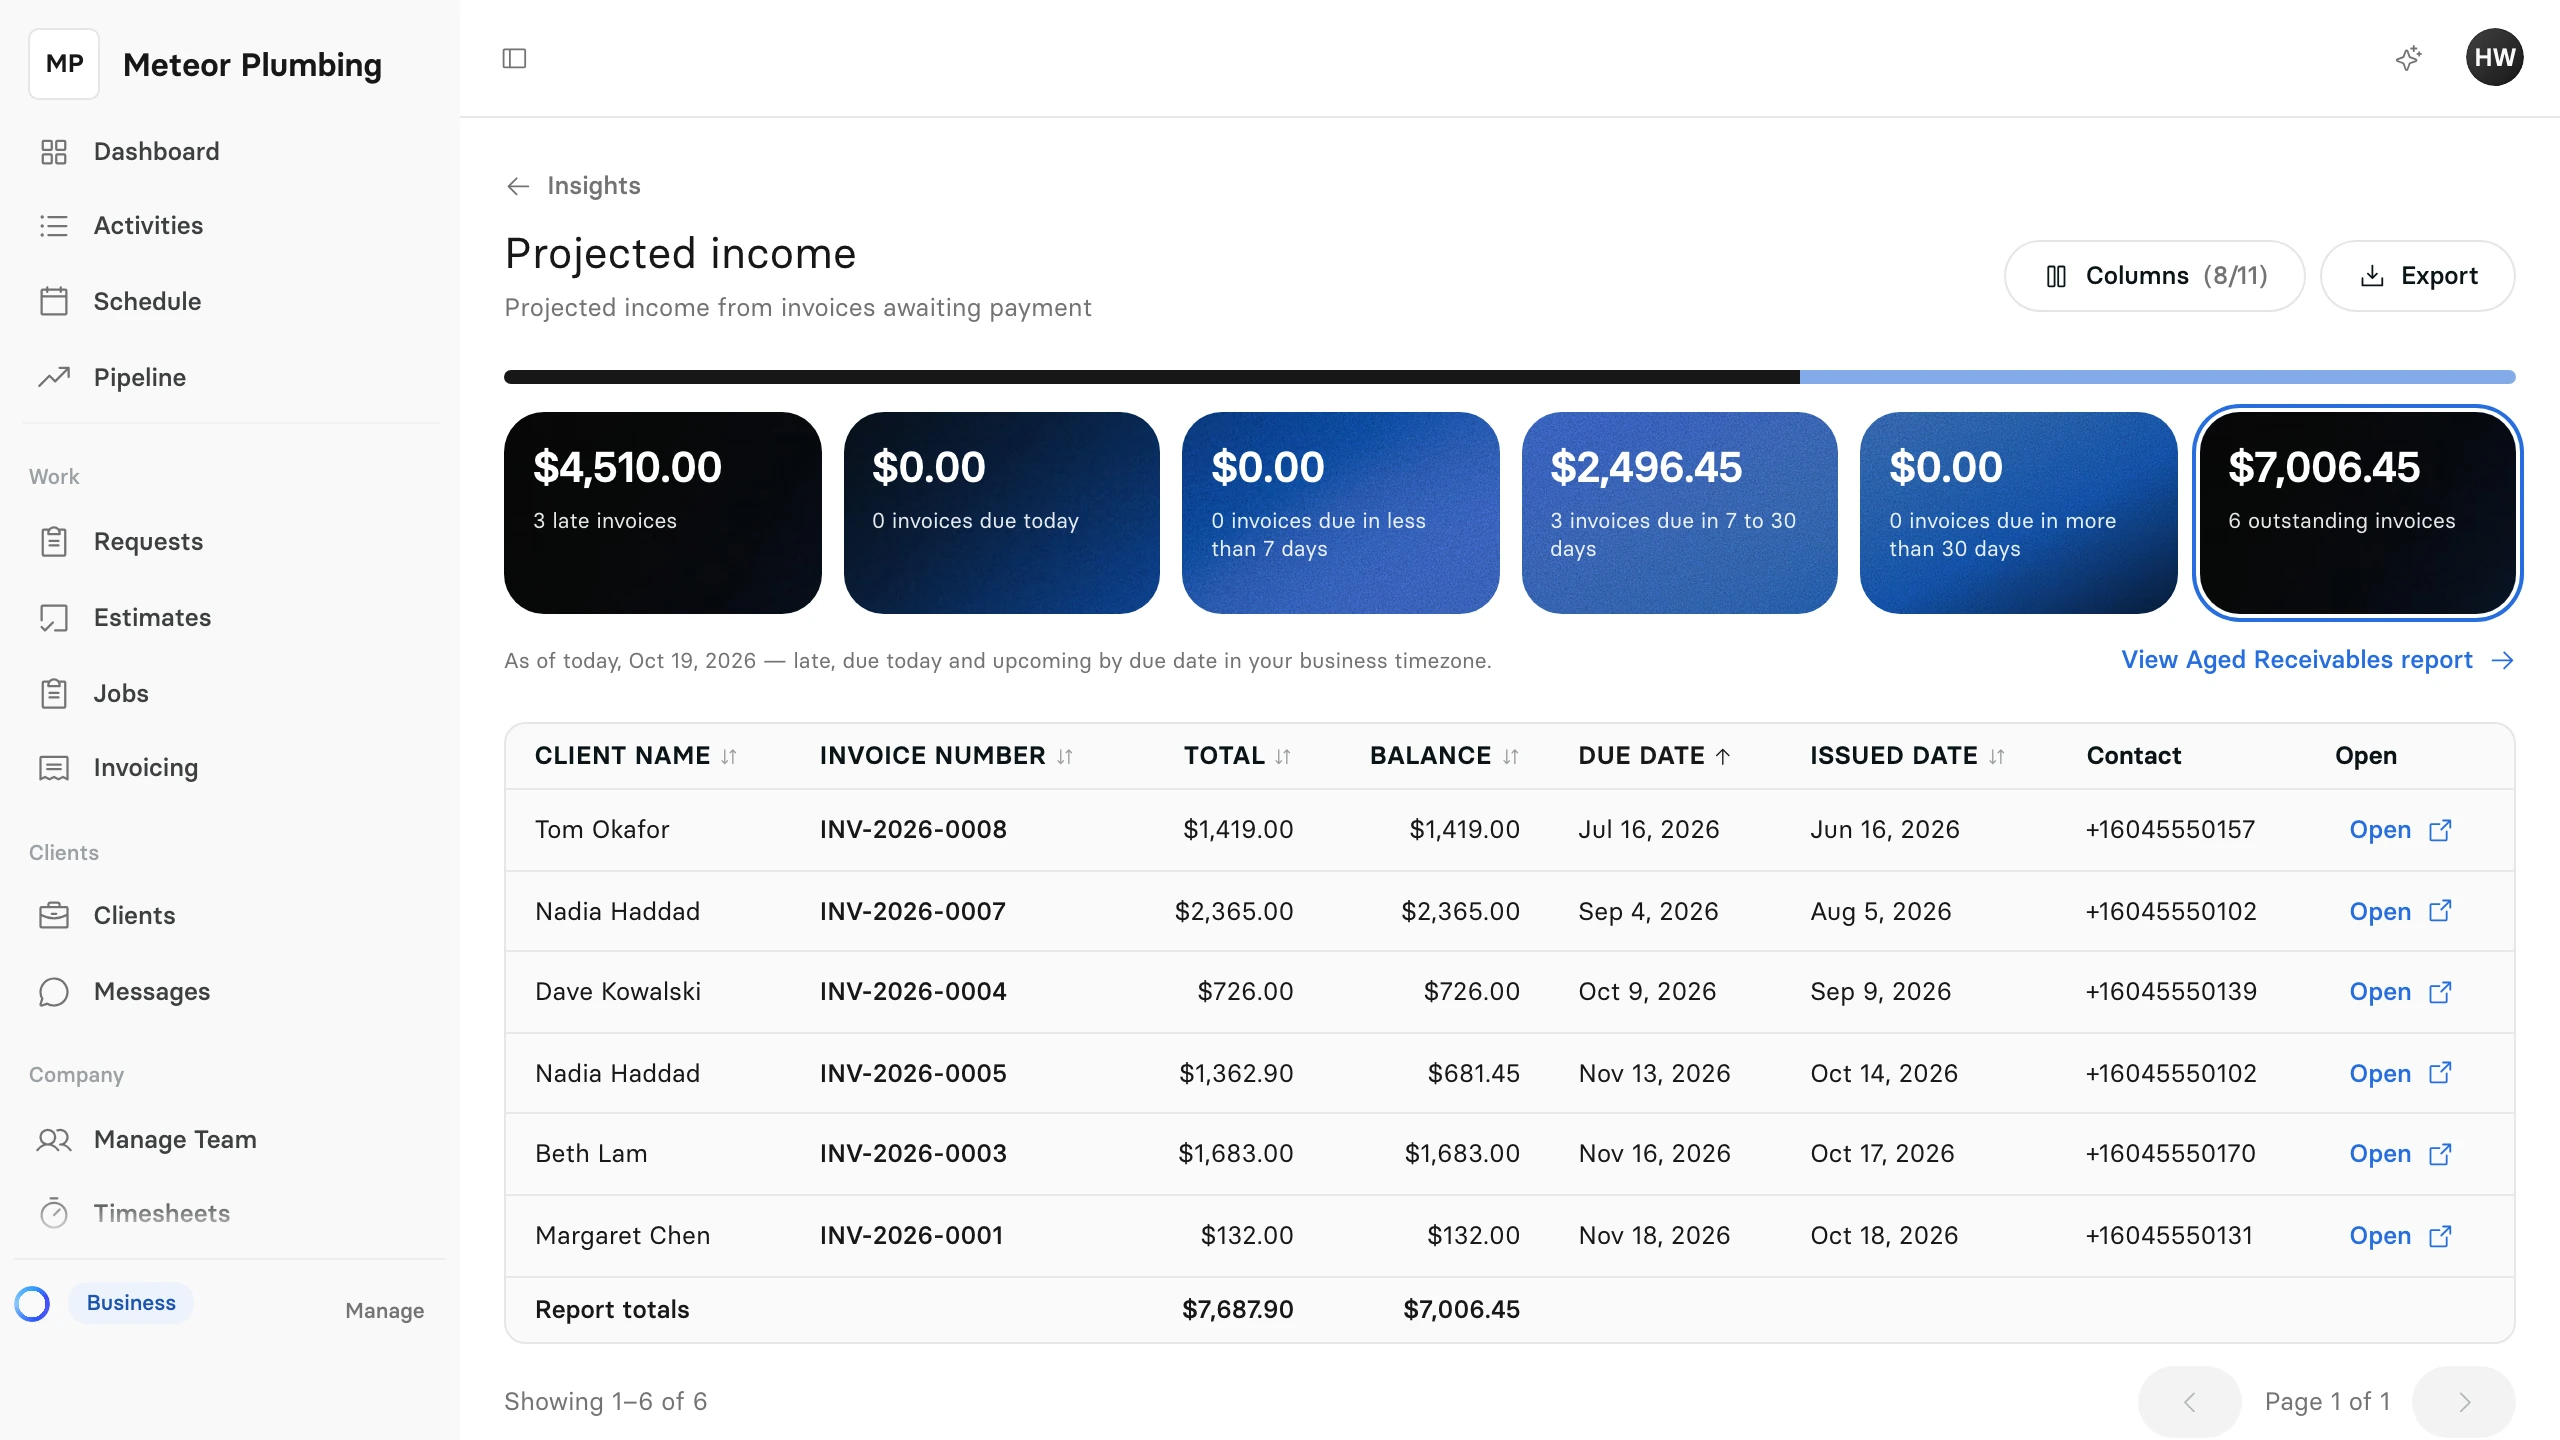Open Dave Kowalski's invoice link
This screenshot has height=1440, width=2560.
[2400, 992]
